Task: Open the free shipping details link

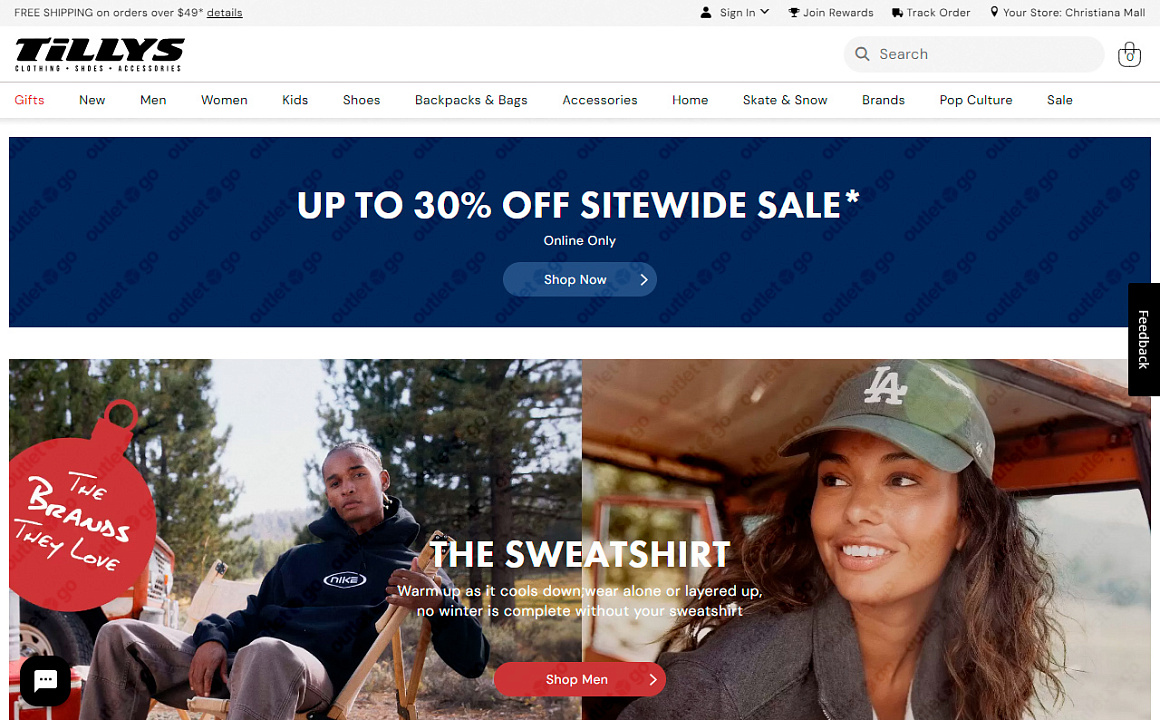Action: [x=224, y=13]
